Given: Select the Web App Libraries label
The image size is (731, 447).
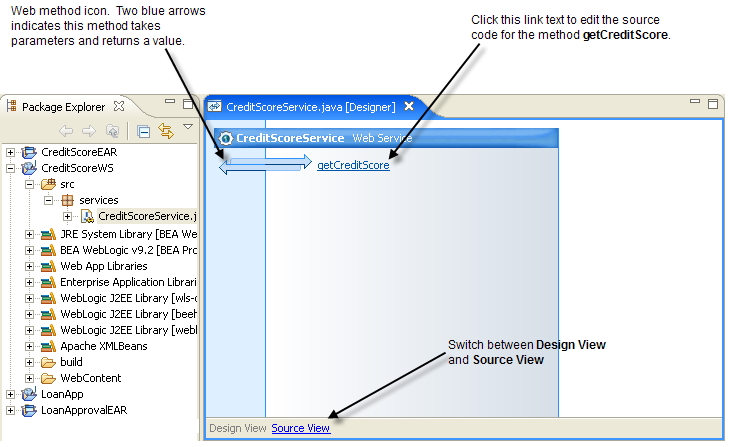Looking at the screenshot, I should [104, 266].
